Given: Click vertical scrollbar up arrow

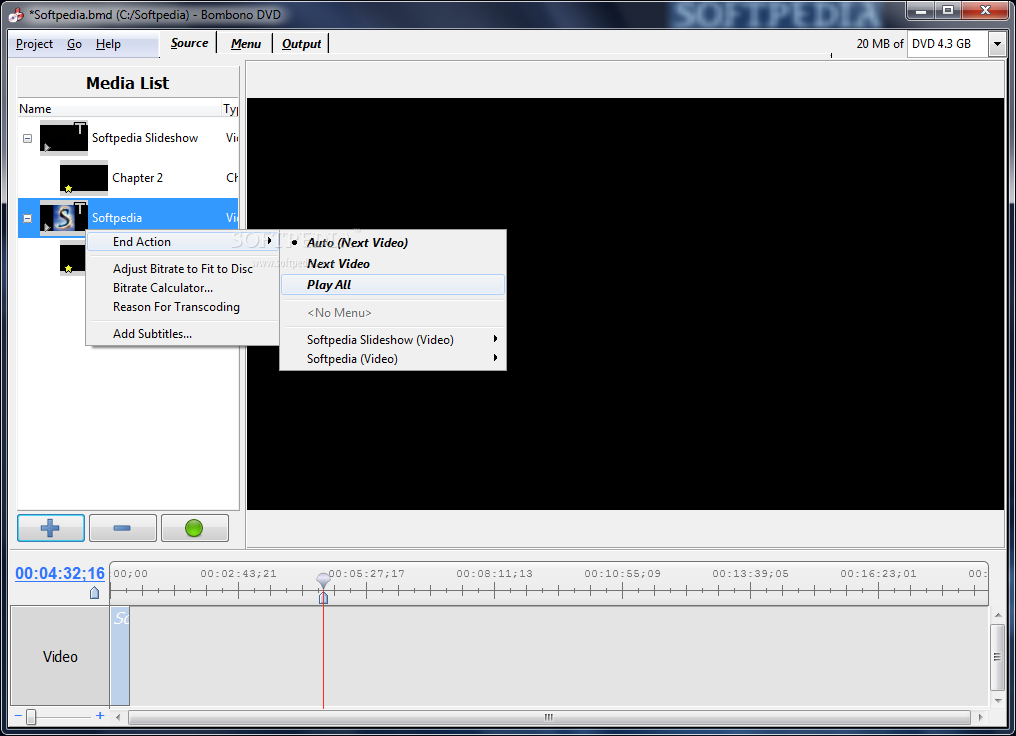Looking at the screenshot, I should 997,615.
